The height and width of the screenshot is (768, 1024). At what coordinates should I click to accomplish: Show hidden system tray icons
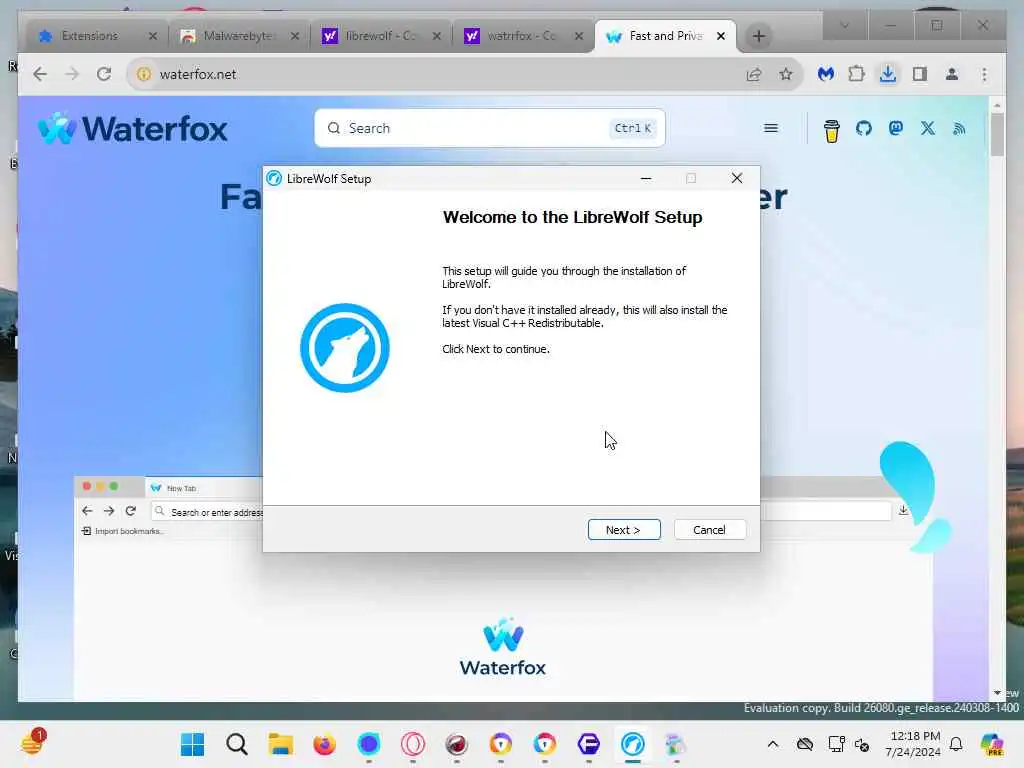tap(773, 744)
